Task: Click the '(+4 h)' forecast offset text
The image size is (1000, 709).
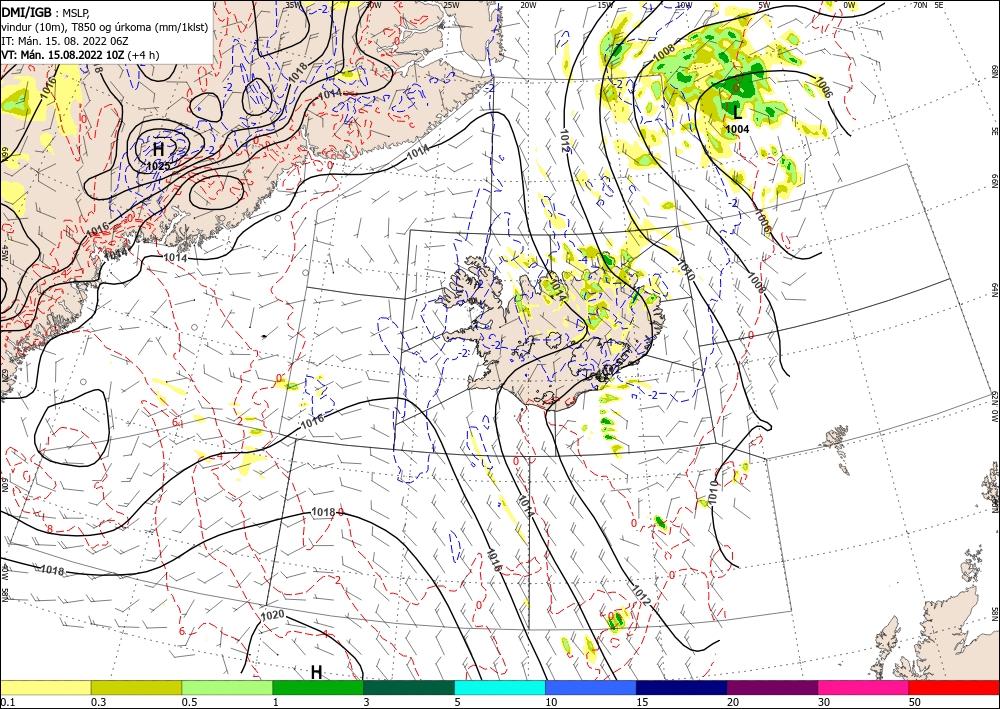Action: coord(143,55)
